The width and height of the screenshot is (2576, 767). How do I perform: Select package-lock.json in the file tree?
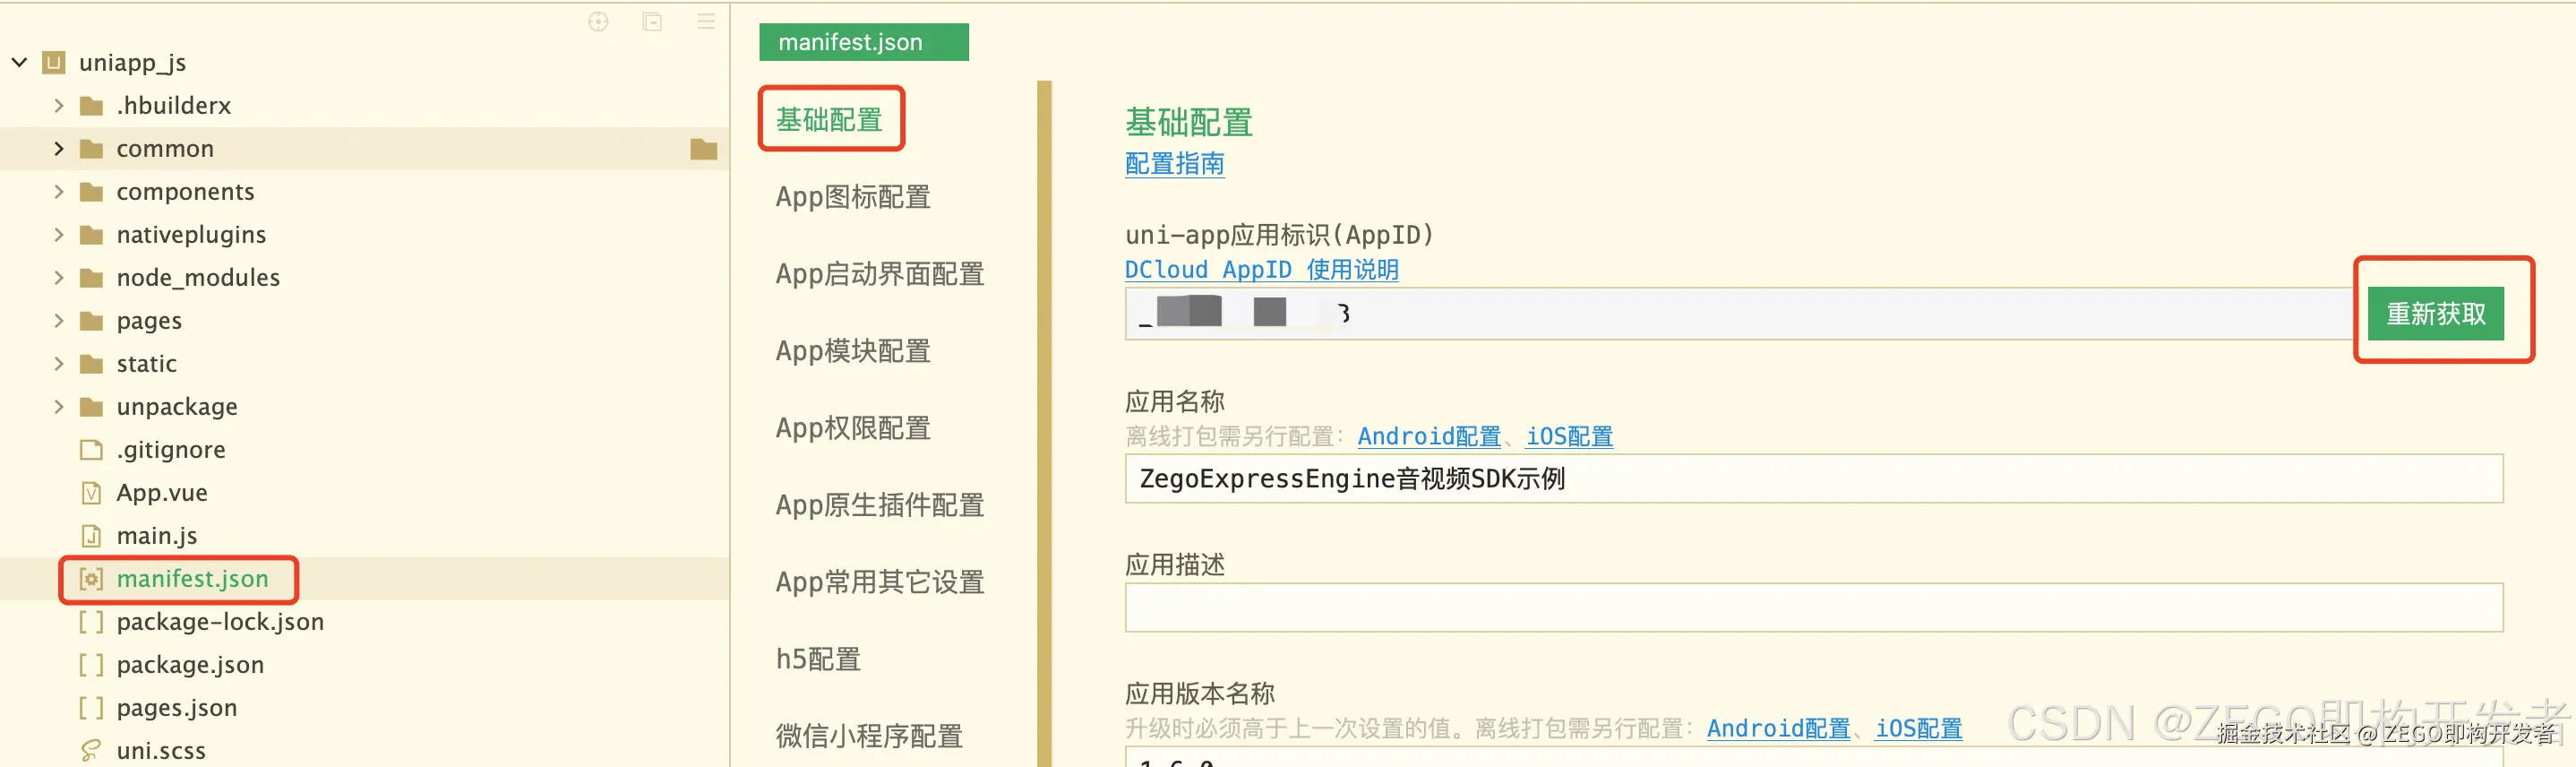coord(220,622)
